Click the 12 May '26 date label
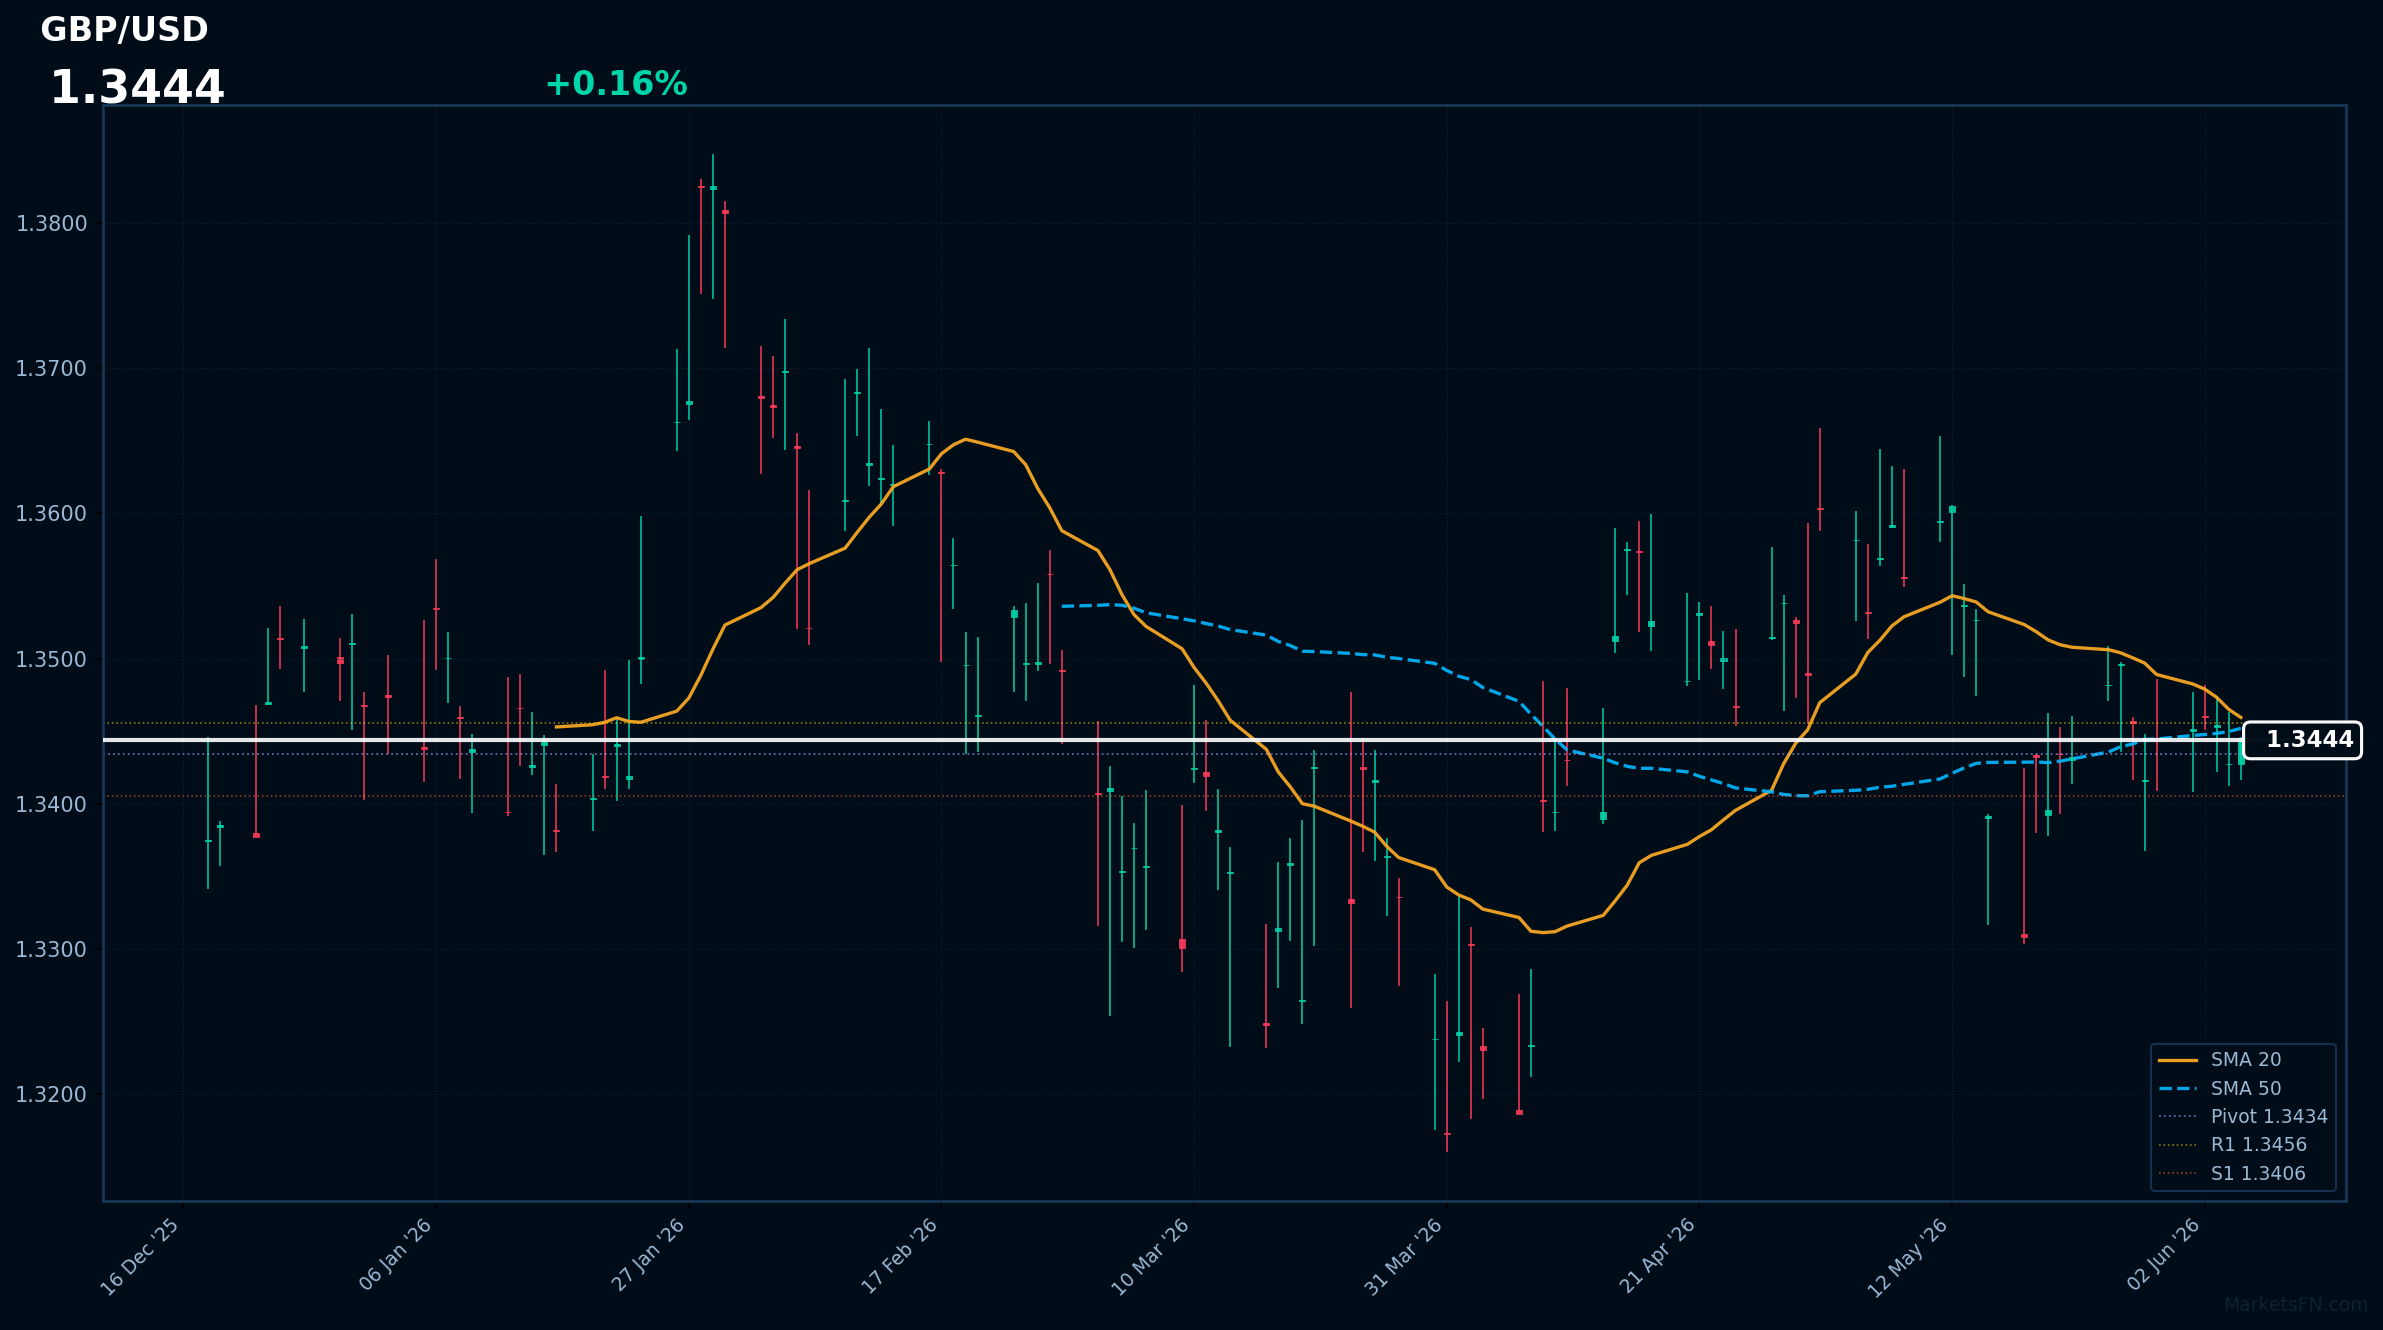The image size is (2383, 1330). [1909, 1257]
